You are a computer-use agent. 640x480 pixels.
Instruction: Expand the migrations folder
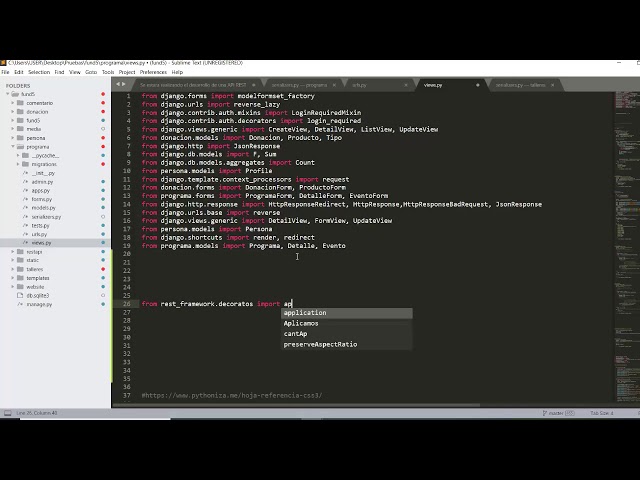[x=18, y=164]
